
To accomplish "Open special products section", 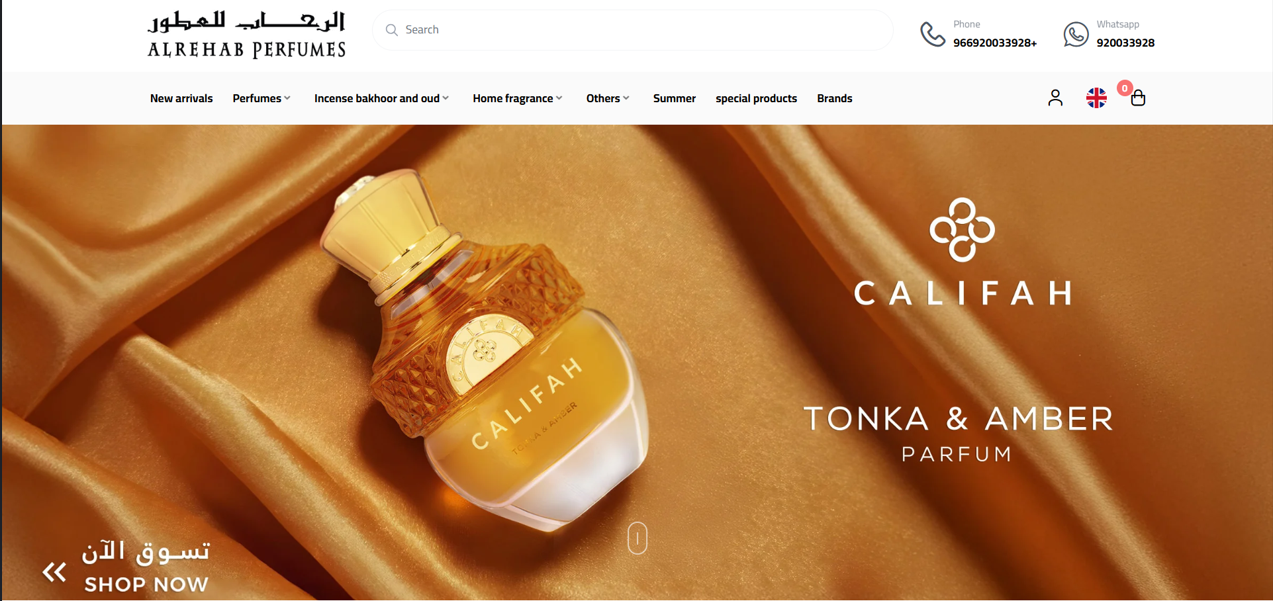I will 756,98.
